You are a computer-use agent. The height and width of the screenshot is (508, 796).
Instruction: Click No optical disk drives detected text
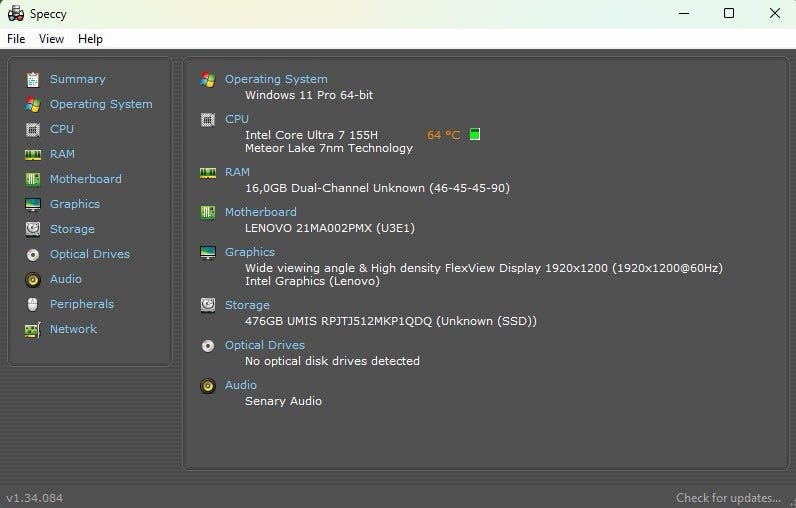(x=332, y=361)
